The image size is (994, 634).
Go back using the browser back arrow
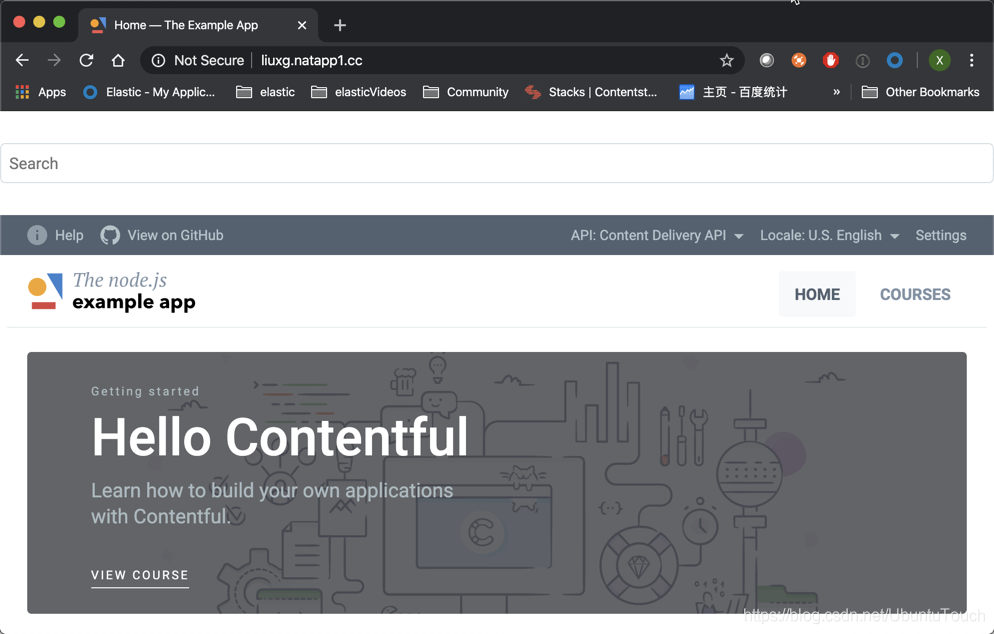pos(22,60)
